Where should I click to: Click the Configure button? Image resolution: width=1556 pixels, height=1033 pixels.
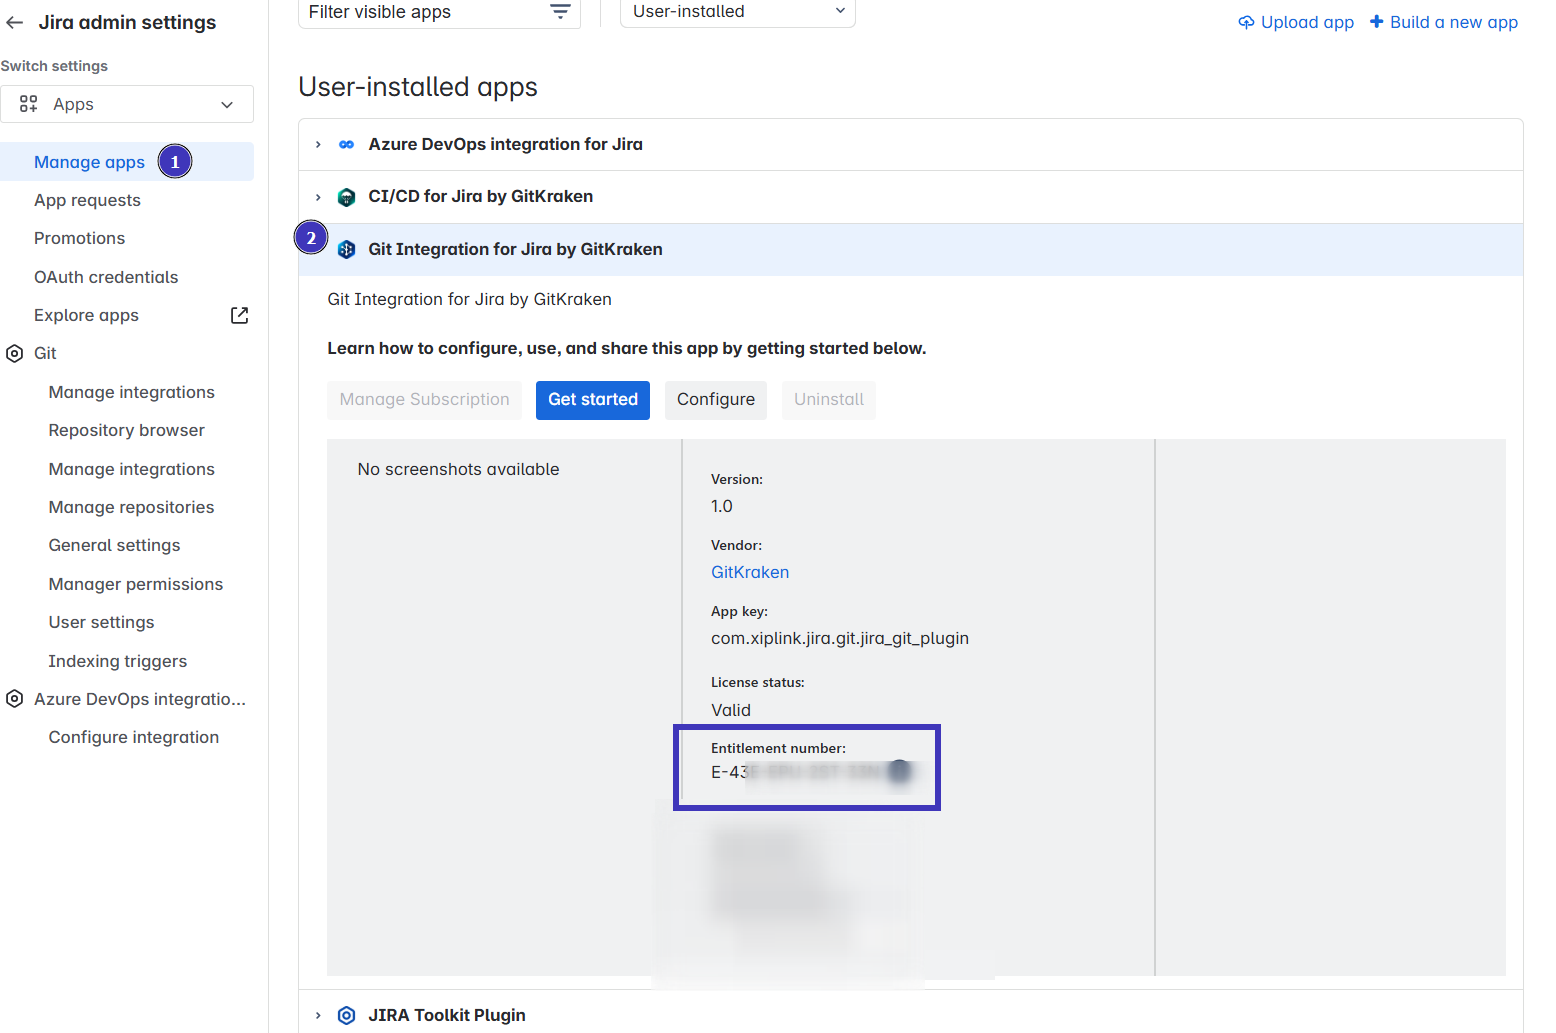(716, 400)
